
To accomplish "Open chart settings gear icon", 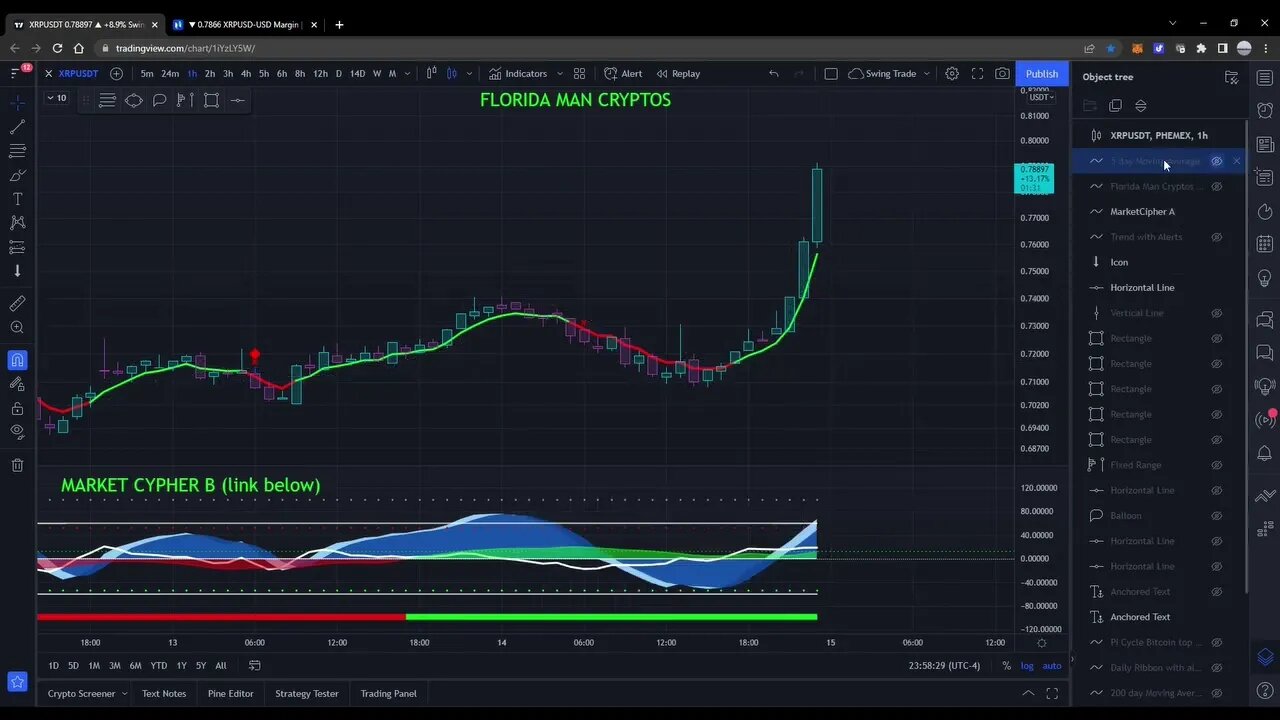I will coord(952,73).
